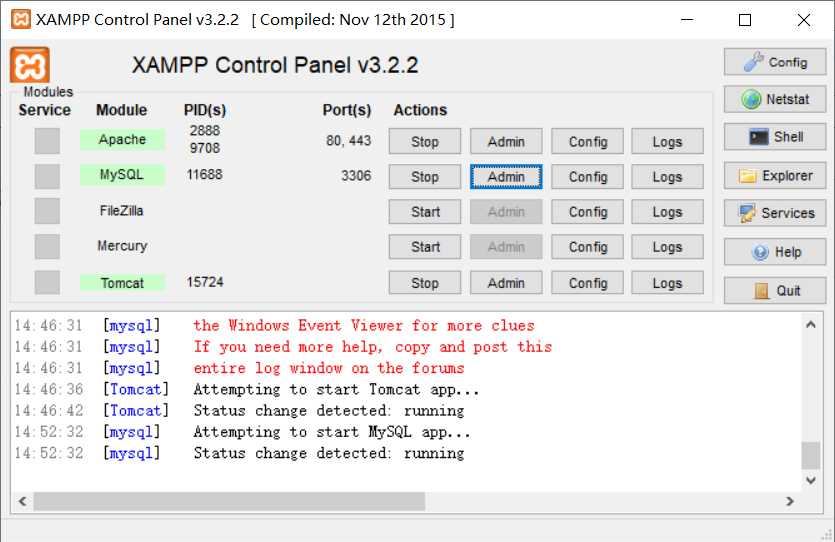835x542 pixels.
Task: Open FileZilla Config menu
Action: click(x=587, y=212)
